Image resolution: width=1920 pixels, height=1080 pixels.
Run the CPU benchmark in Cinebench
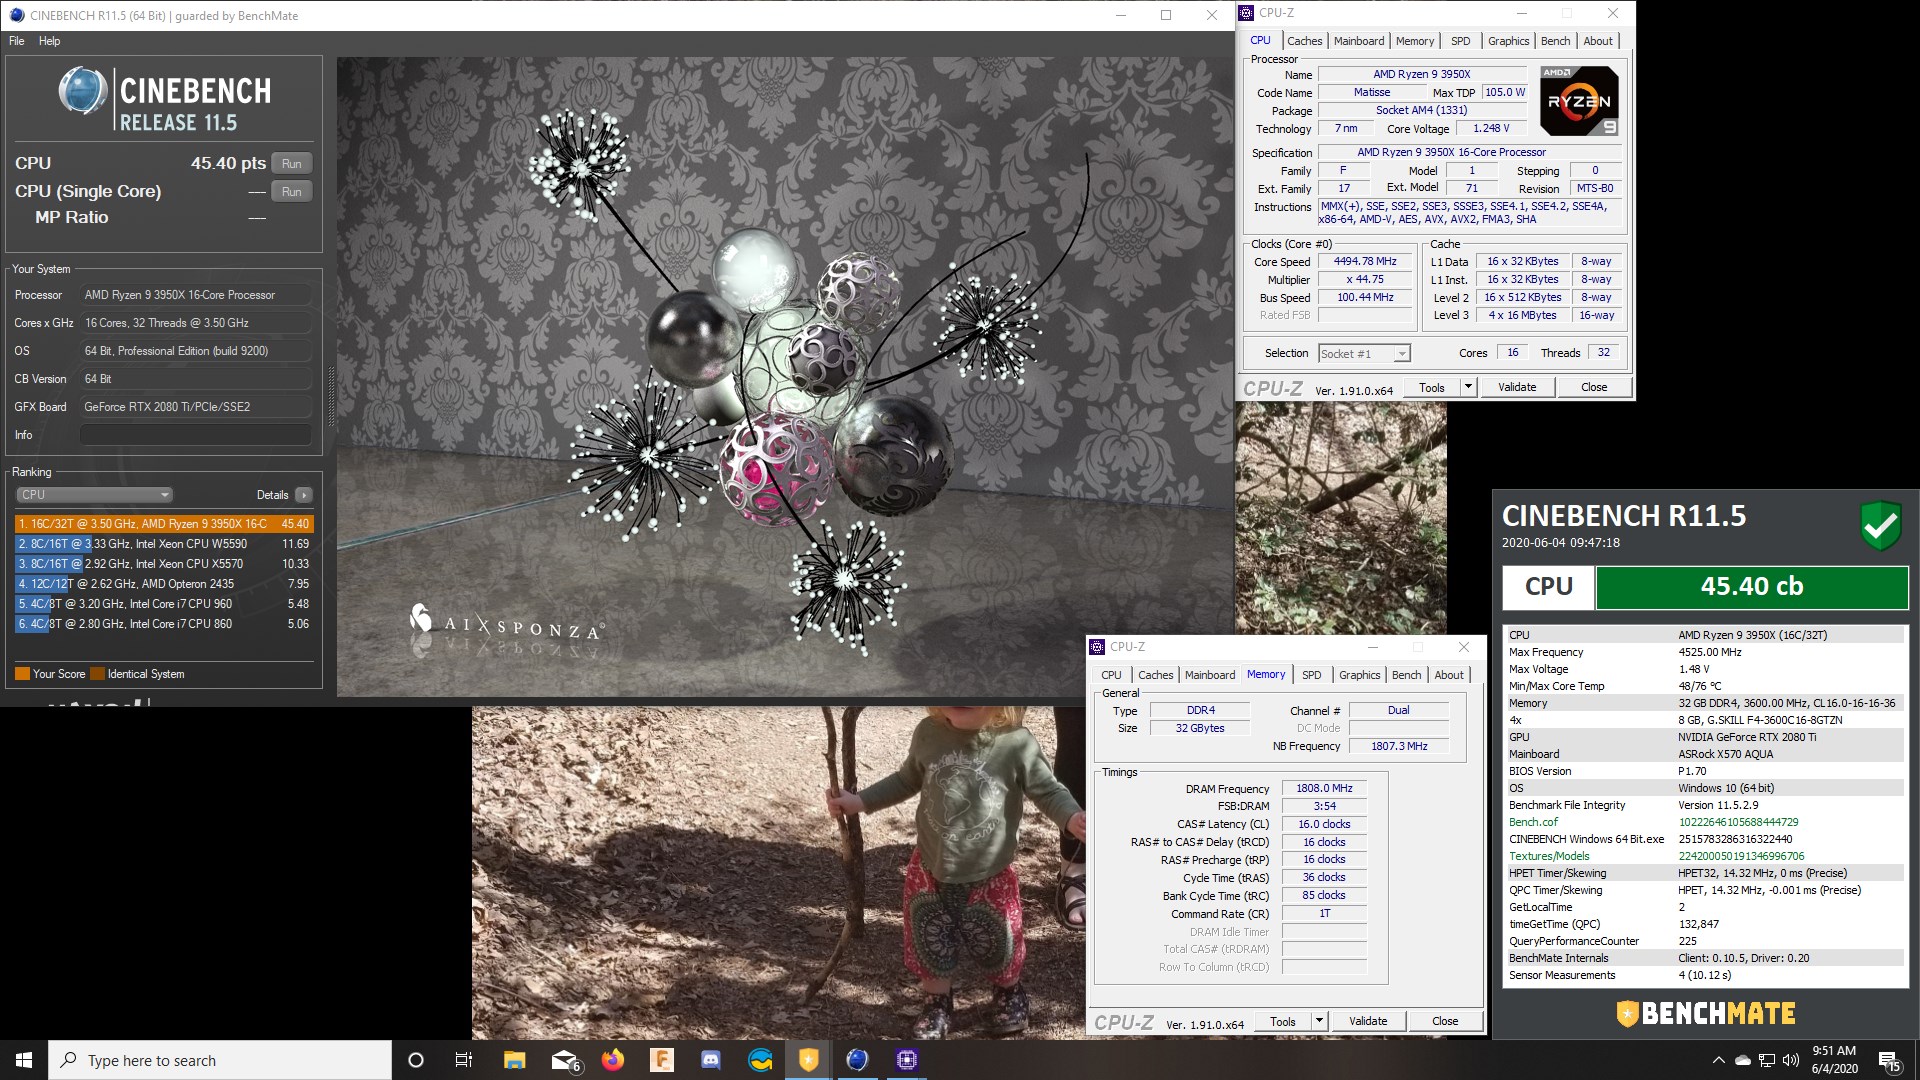coord(291,164)
